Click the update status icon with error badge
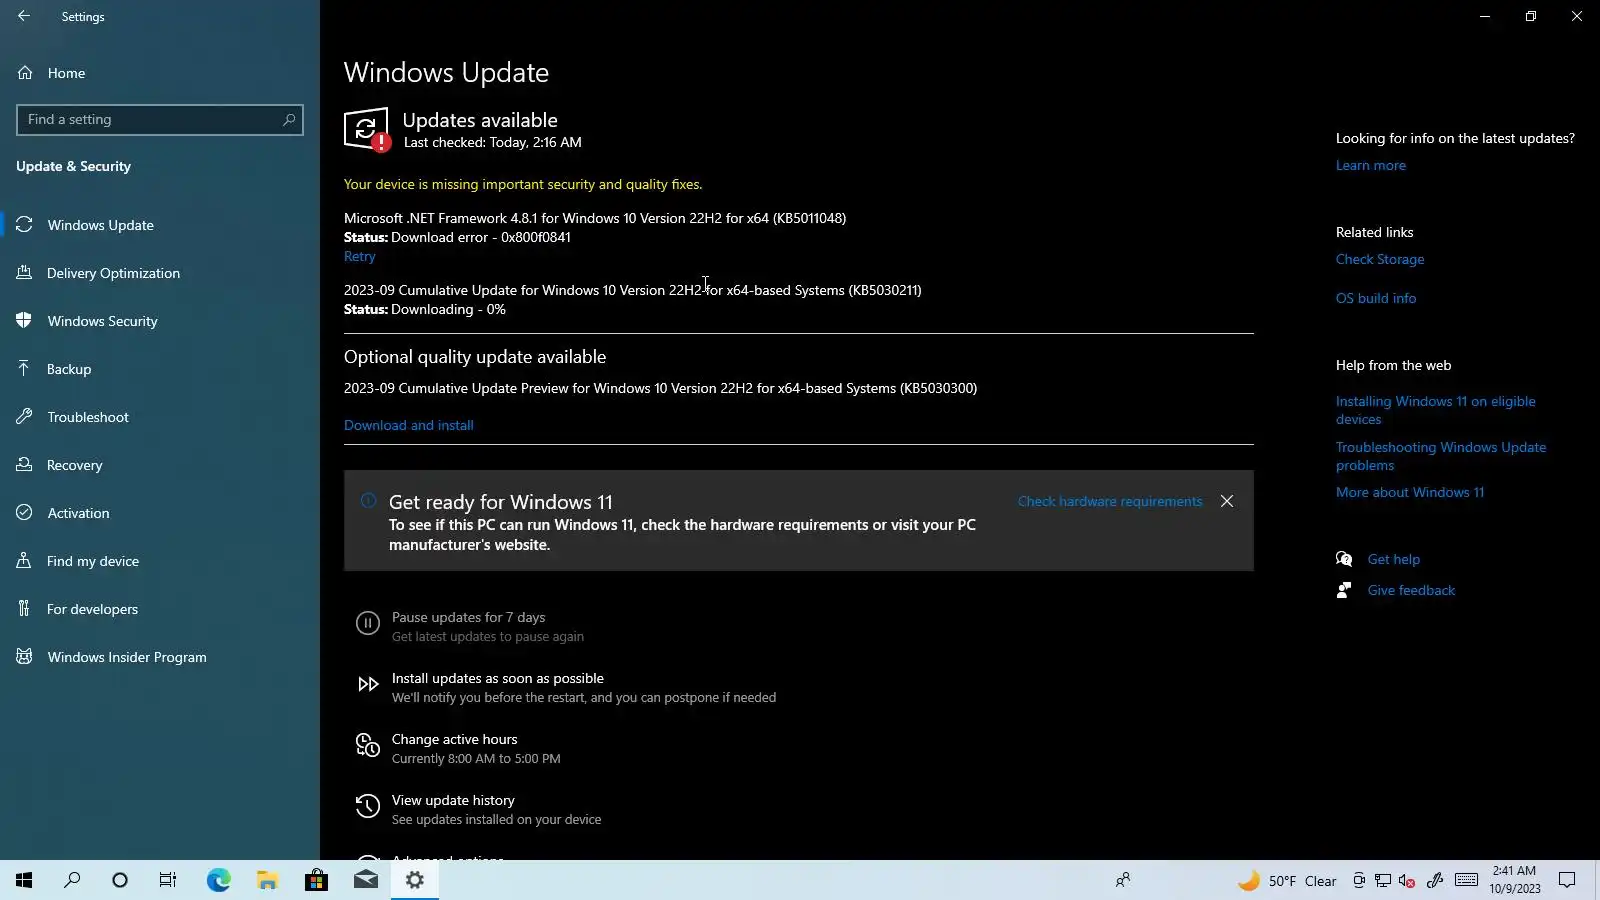 coord(367,130)
